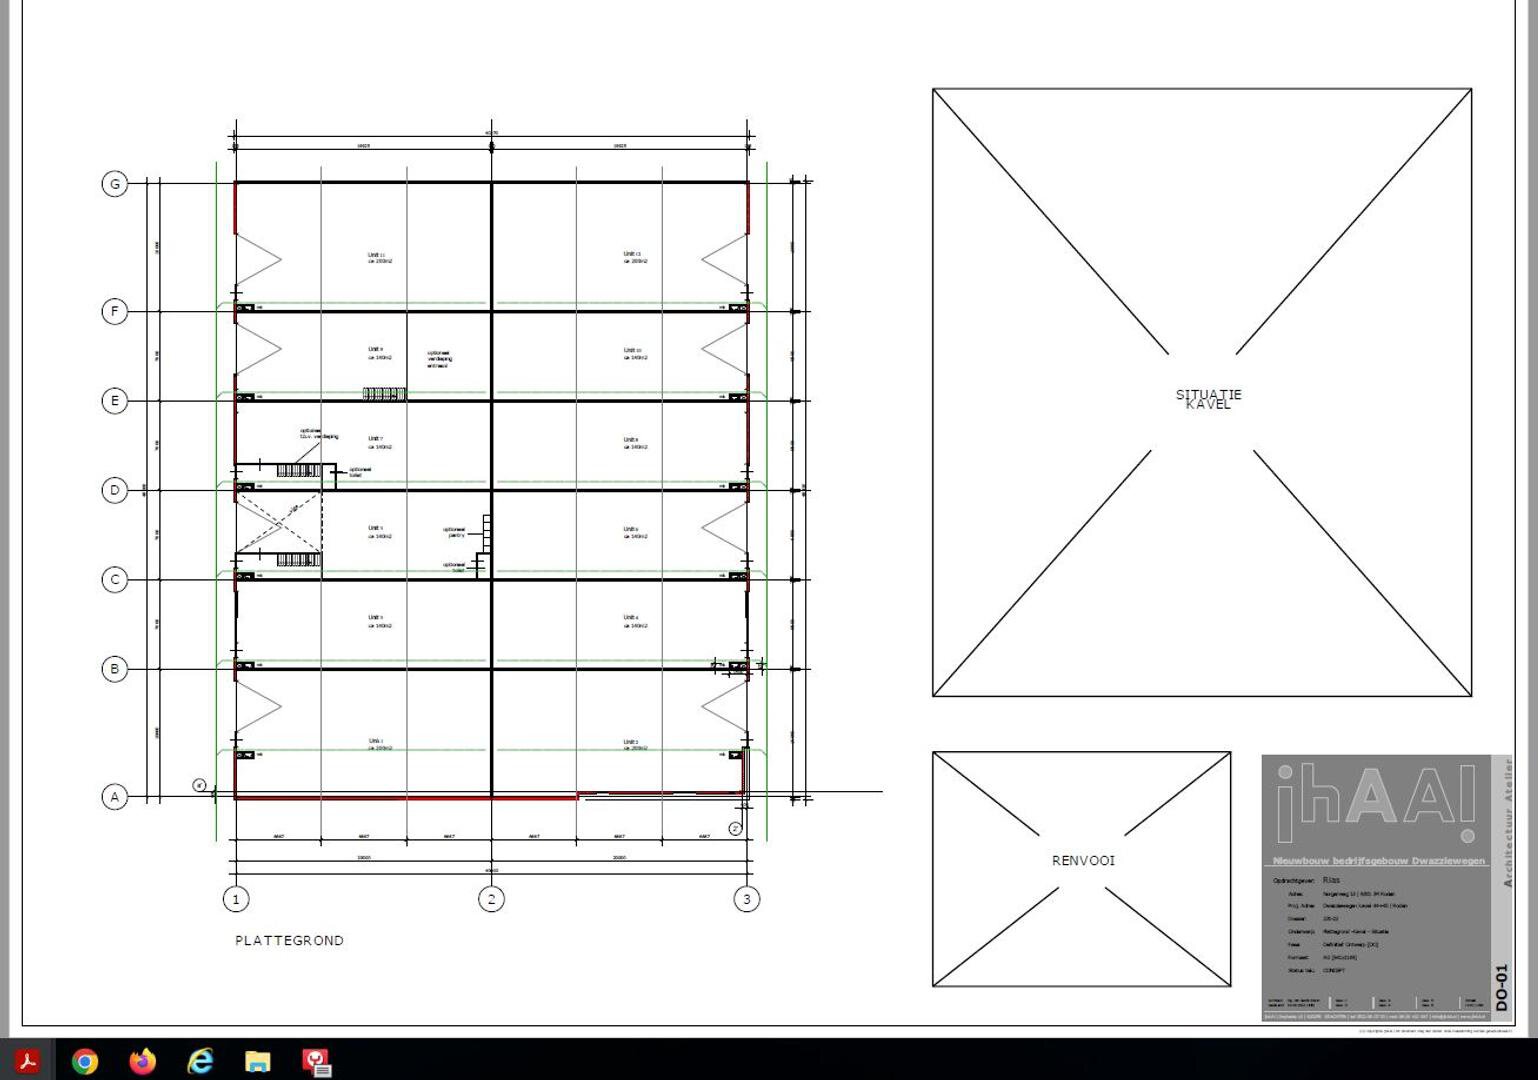Open Firefox from the taskbar
Image resolution: width=1538 pixels, height=1080 pixels.
click(143, 1061)
